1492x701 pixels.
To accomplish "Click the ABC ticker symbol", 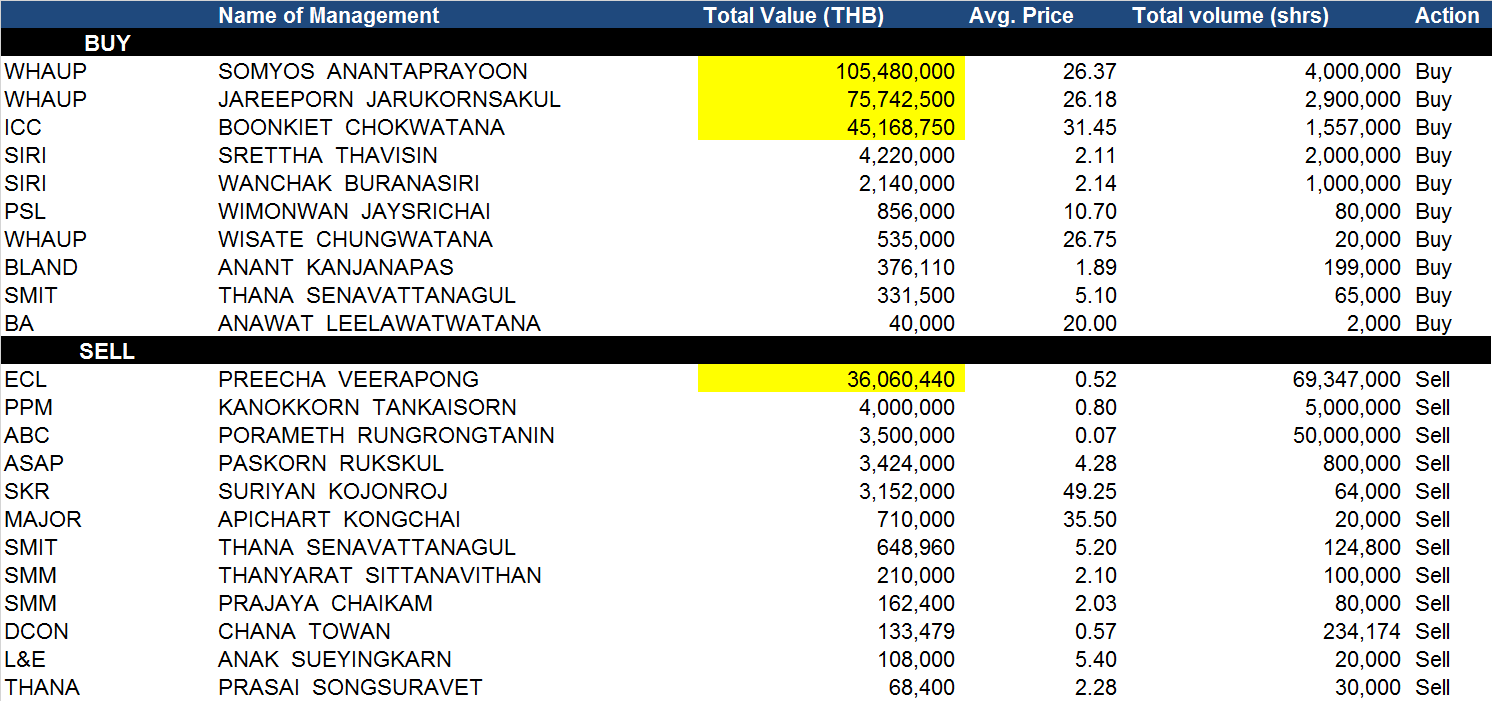I will point(26,435).
